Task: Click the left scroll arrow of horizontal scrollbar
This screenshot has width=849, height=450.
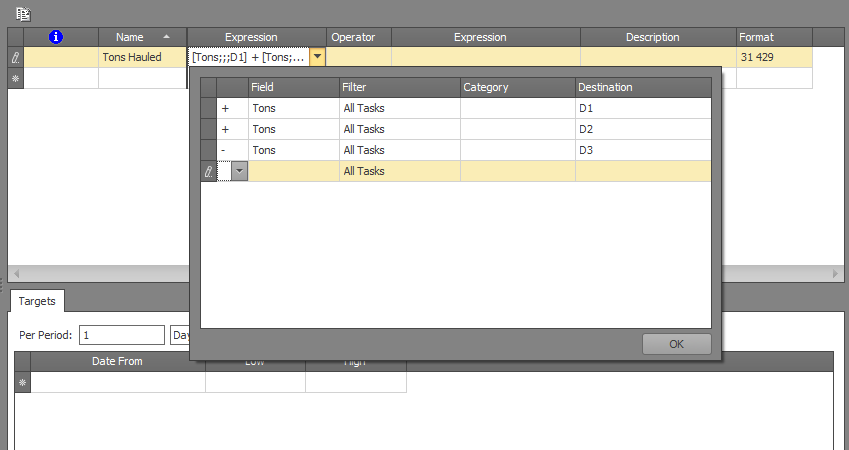Action: pyautogui.click(x=17, y=274)
